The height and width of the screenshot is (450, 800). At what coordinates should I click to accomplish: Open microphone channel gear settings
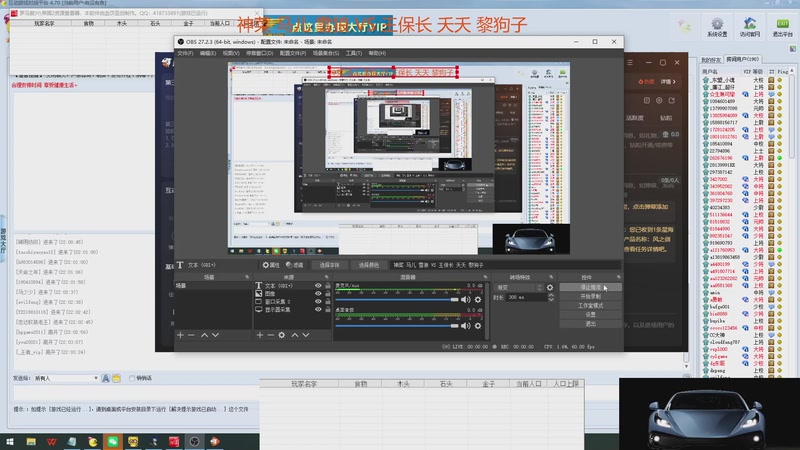[x=478, y=300]
